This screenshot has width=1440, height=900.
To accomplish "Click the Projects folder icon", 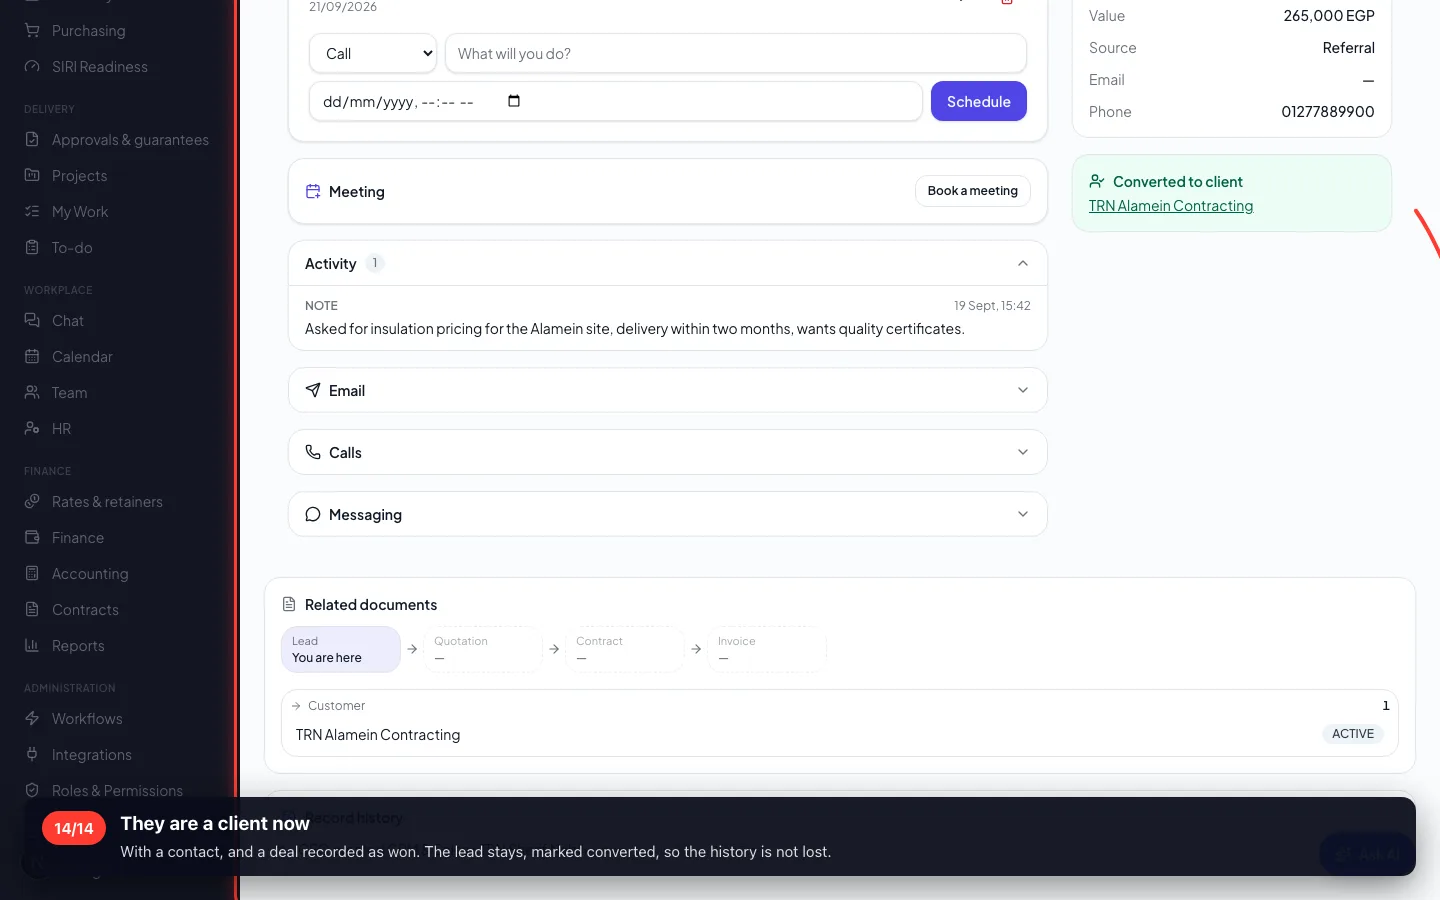I will (32, 176).
